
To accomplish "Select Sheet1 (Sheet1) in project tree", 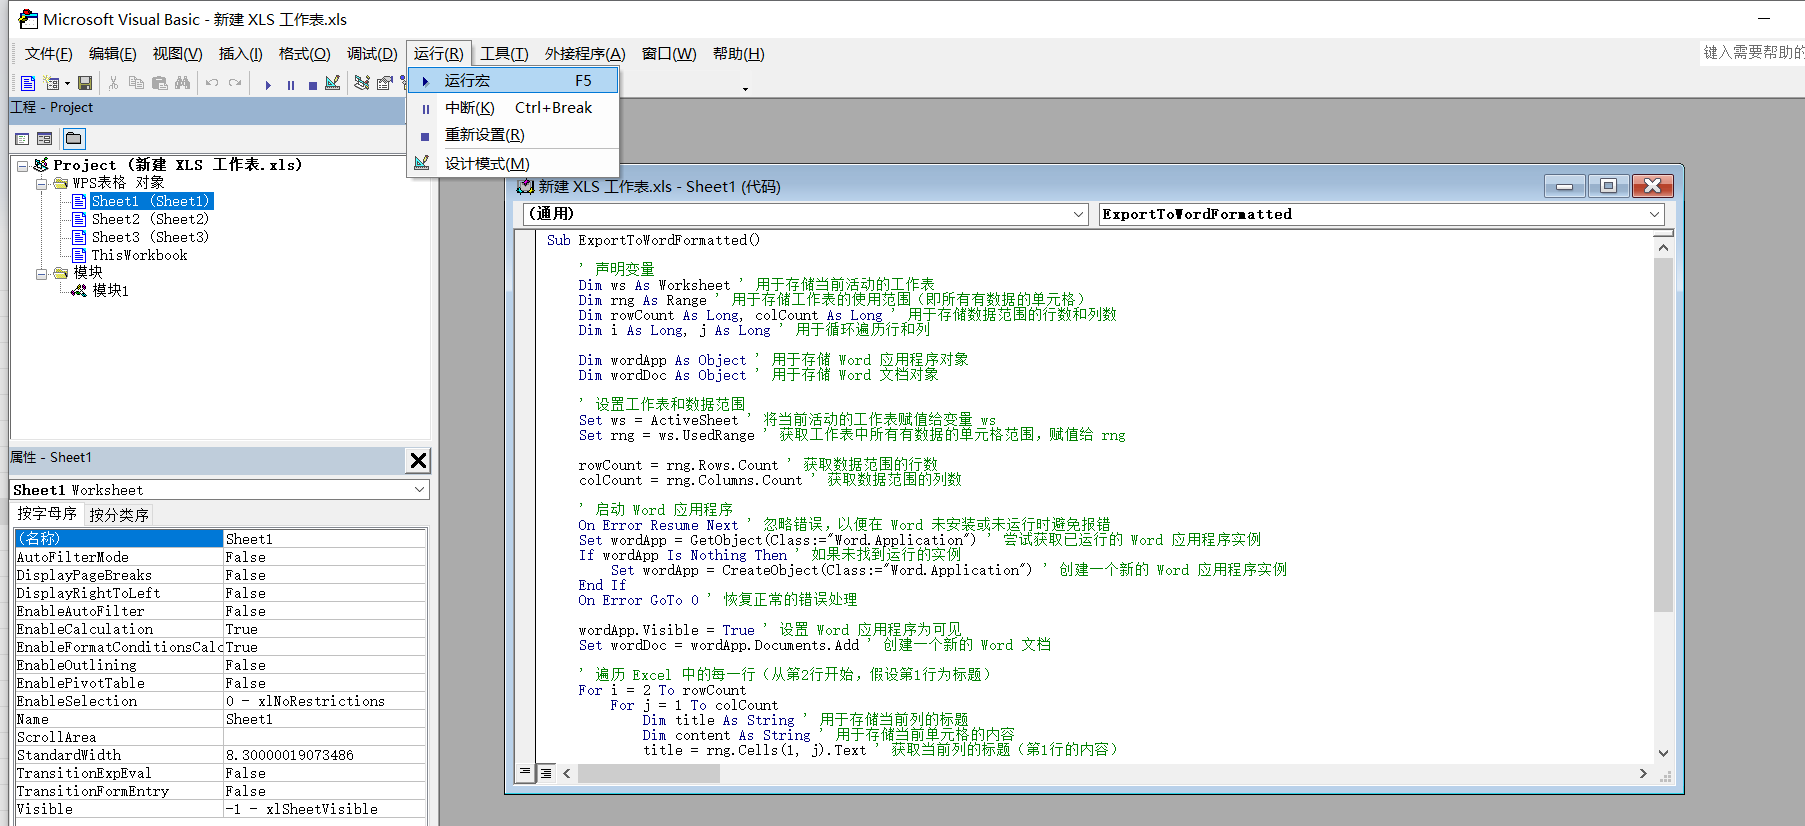I will point(151,201).
